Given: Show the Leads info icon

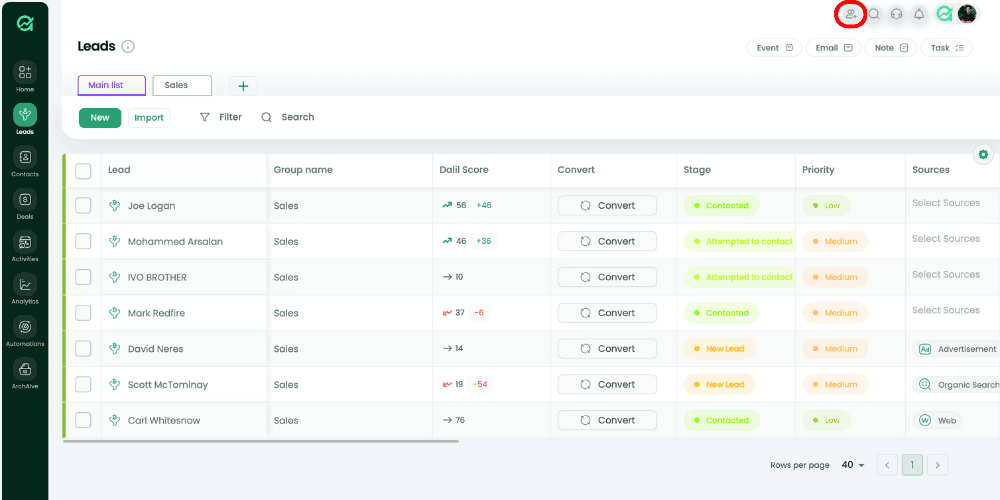Looking at the screenshot, I should (x=128, y=47).
